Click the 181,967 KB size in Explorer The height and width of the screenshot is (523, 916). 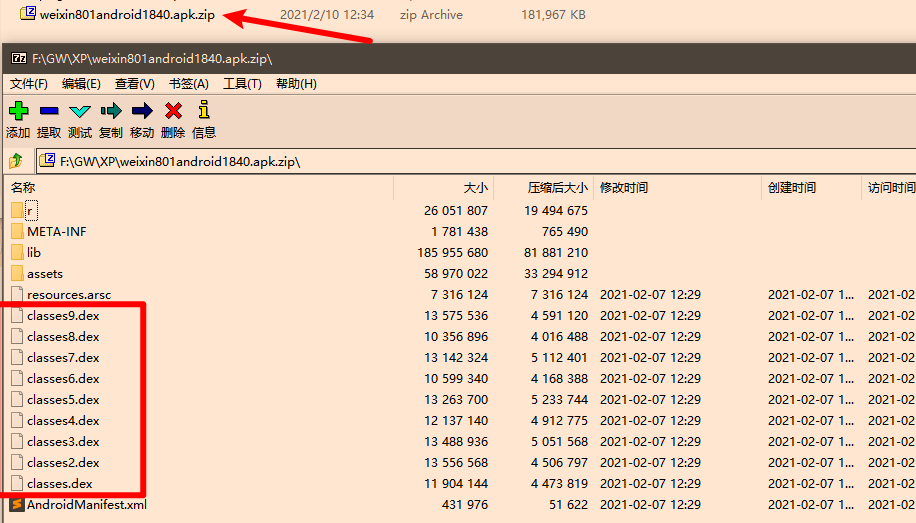click(x=553, y=15)
